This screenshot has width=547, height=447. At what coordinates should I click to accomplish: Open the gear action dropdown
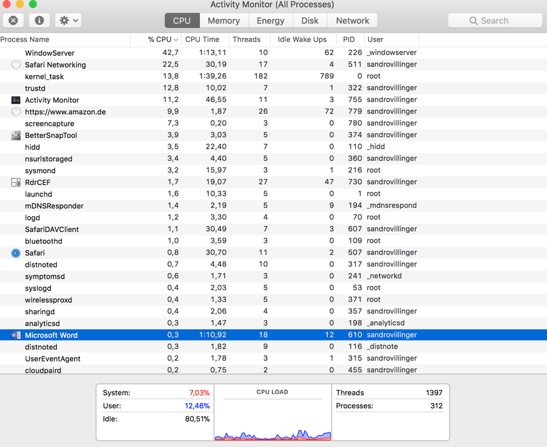click(68, 21)
